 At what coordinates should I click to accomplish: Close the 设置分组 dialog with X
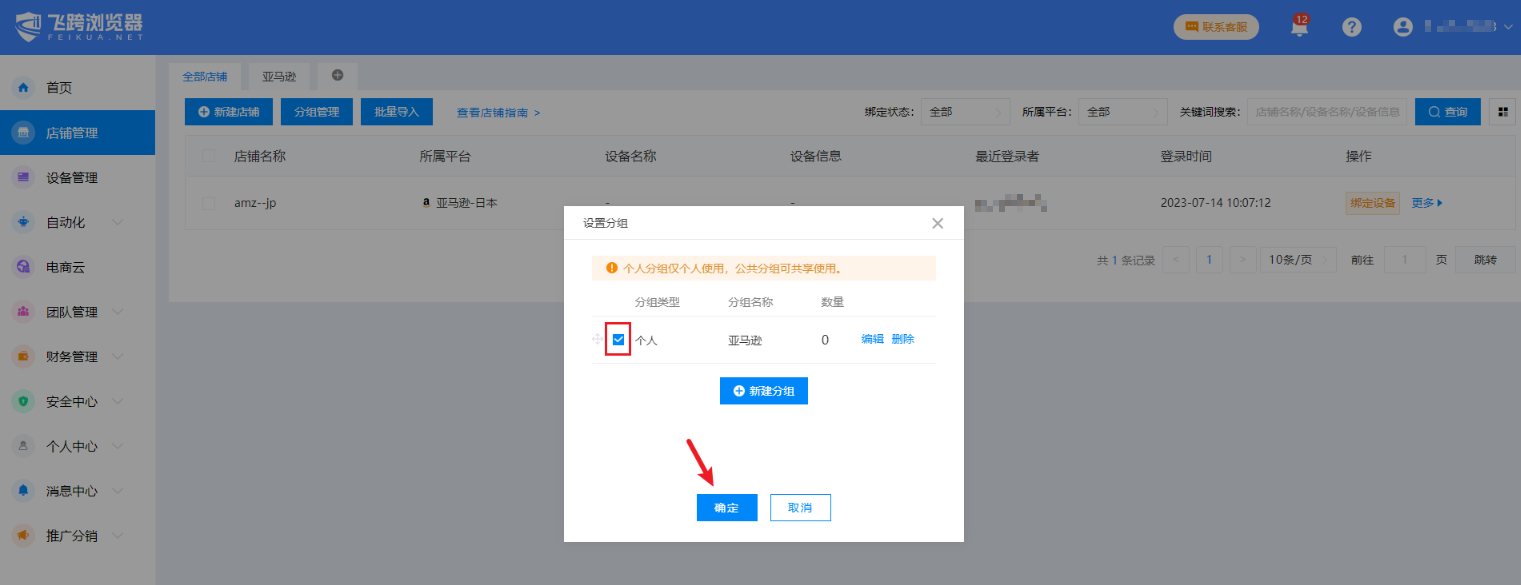[937, 223]
